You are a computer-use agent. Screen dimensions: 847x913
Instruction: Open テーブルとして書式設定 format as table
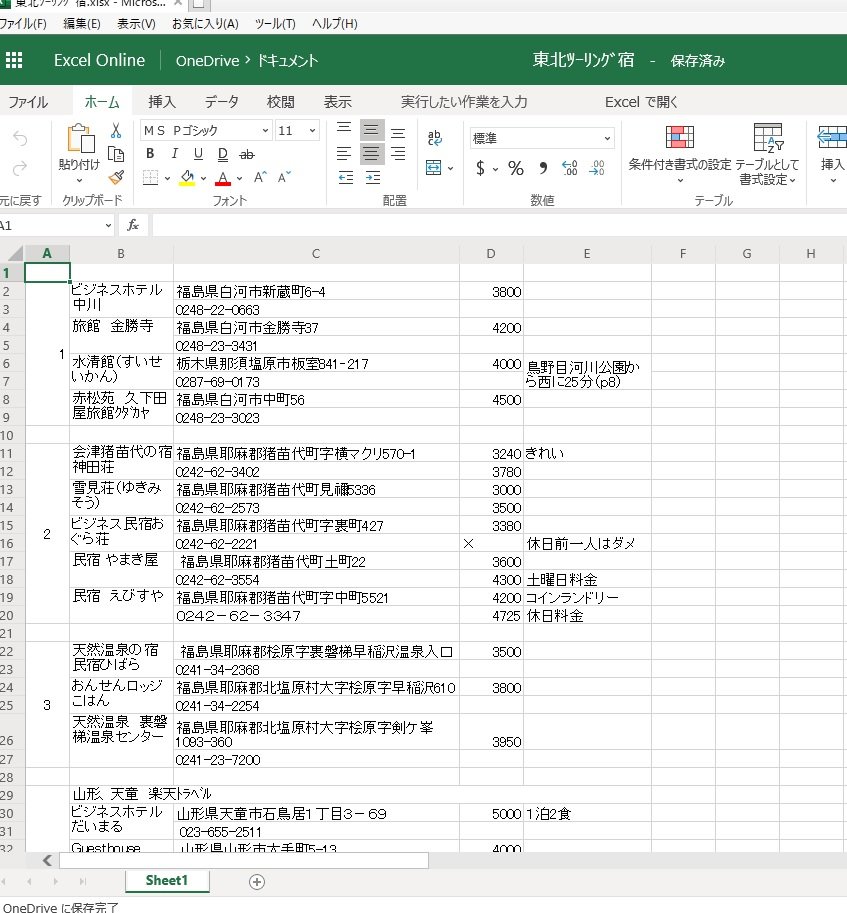coord(767,154)
